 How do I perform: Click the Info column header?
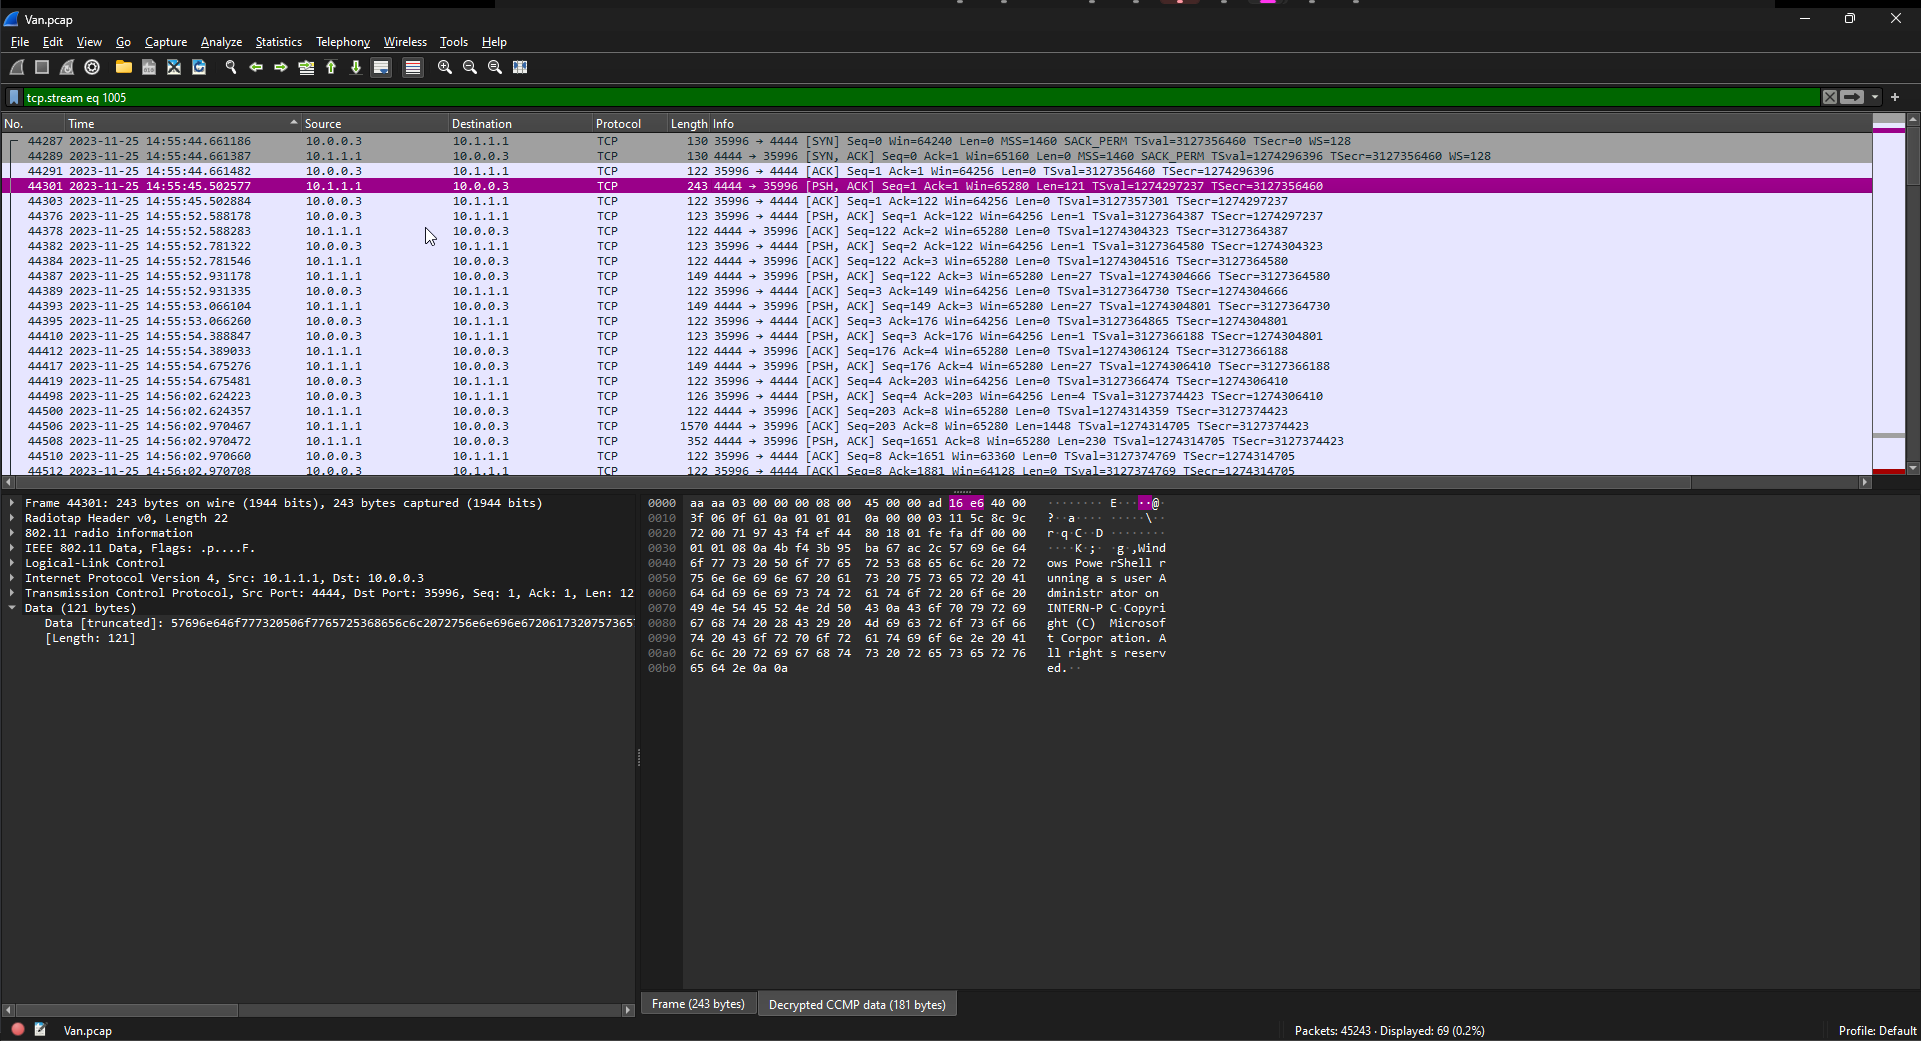(1290, 124)
